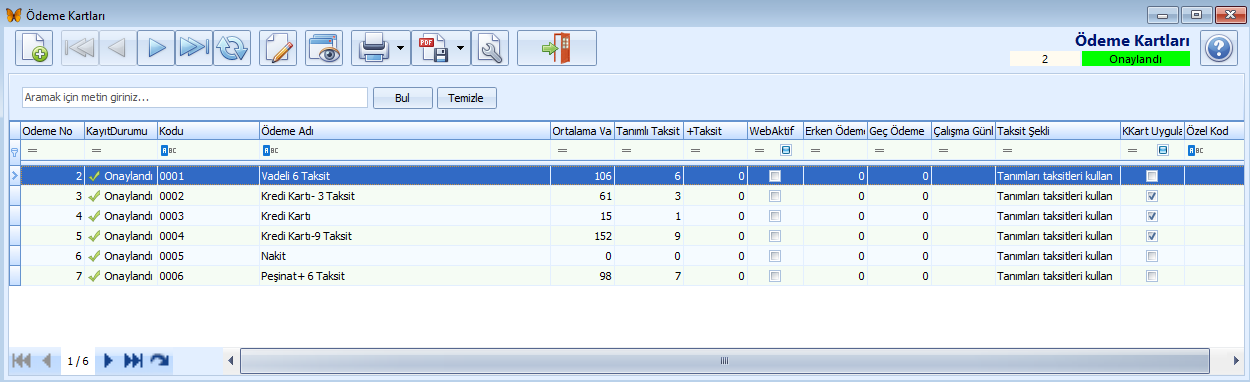Select the 'Nakit' payment name cell

pyautogui.click(x=404, y=256)
